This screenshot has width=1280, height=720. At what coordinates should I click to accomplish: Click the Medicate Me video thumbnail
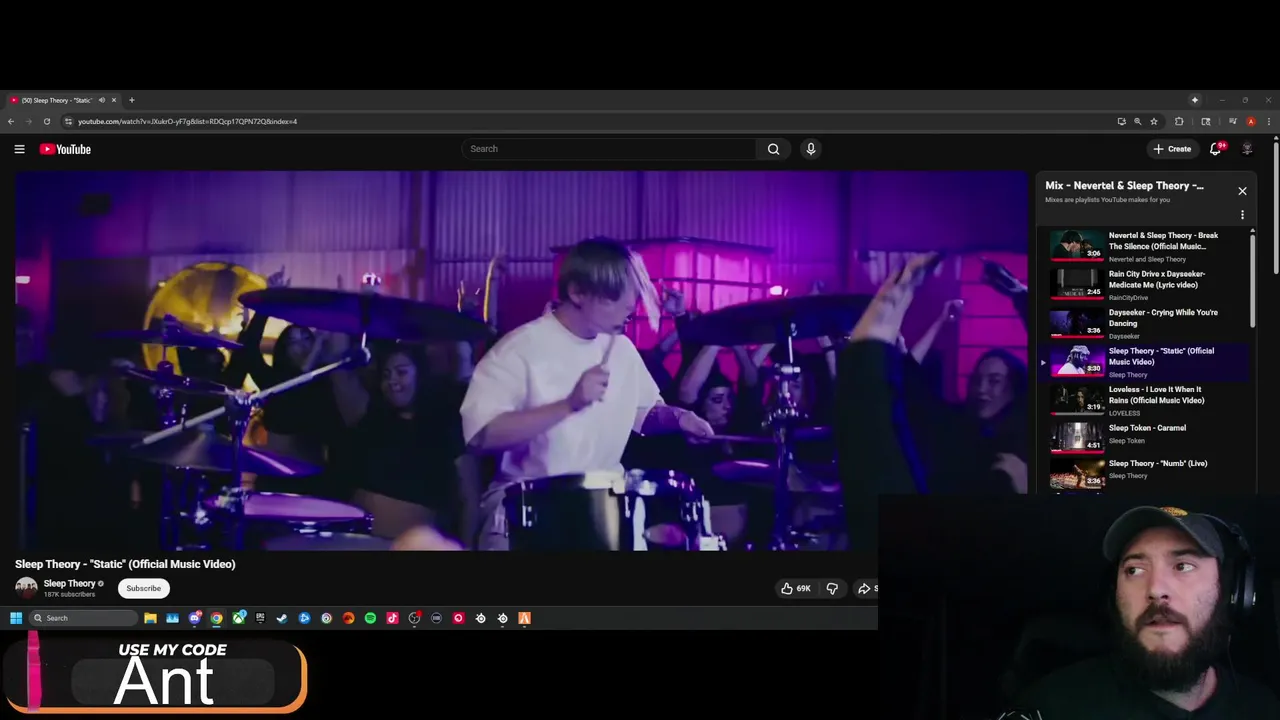point(1077,285)
